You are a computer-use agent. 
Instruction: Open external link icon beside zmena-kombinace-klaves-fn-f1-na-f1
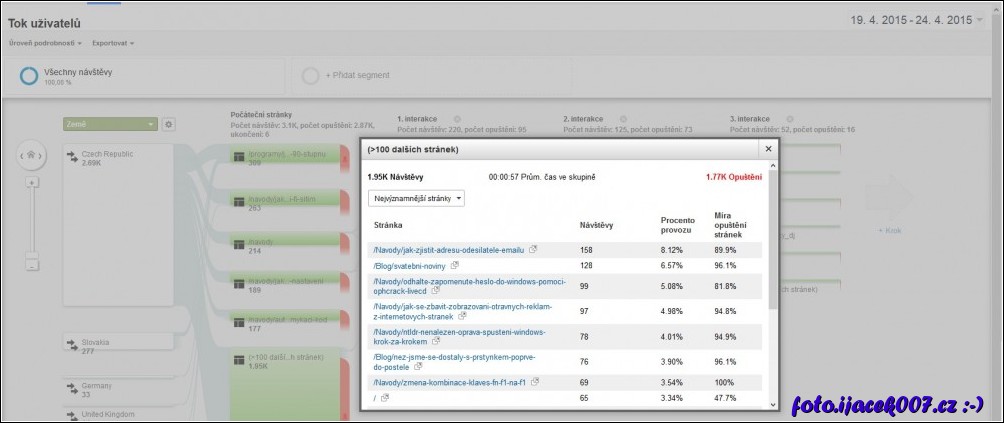[536, 381]
